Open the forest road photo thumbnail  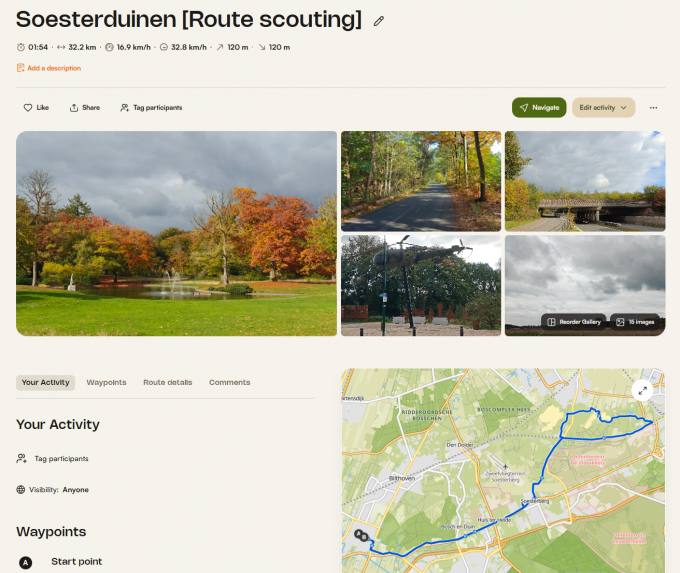click(420, 180)
